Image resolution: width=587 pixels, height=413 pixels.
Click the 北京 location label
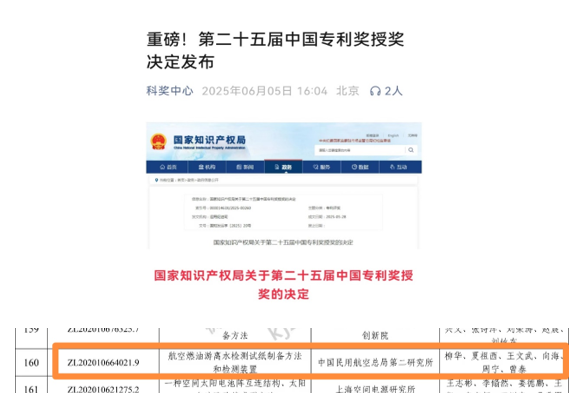pos(347,91)
